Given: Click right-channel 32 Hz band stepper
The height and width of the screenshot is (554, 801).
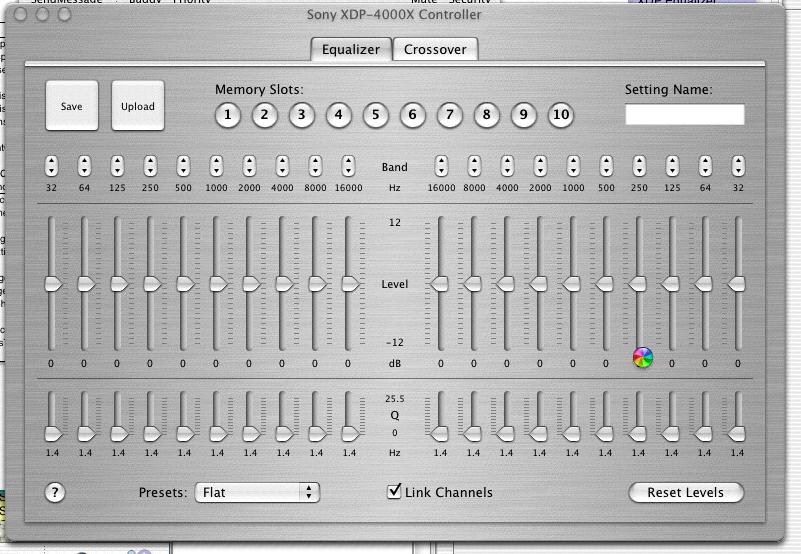Looking at the screenshot, I should click(738, 166).
